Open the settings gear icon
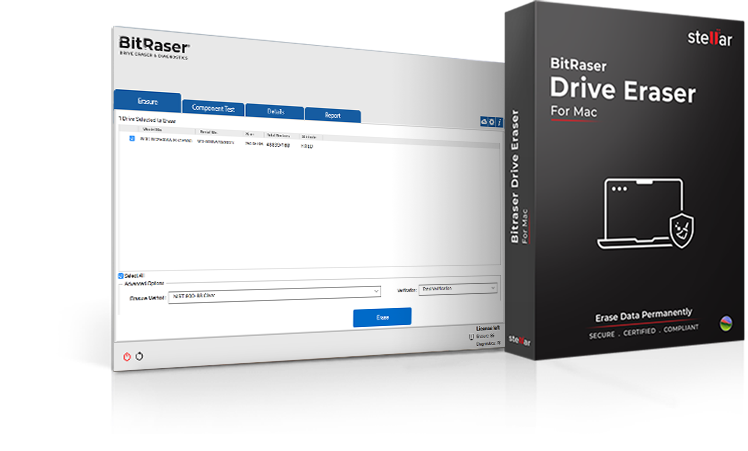Viewport: 748px width, 451px height. click(491, 122)
